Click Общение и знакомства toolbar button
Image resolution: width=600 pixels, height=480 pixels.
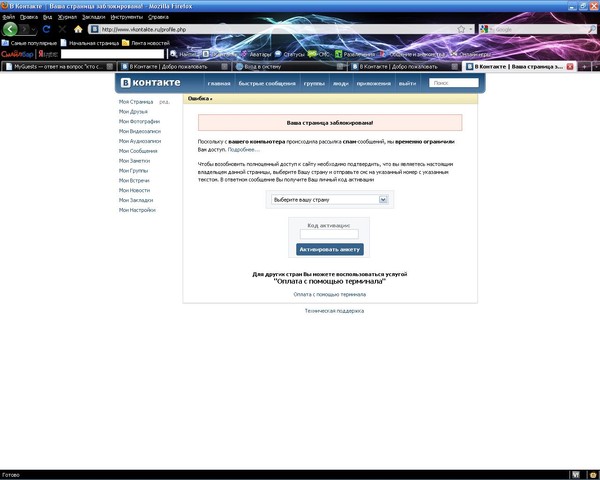(x=412, y=54)
